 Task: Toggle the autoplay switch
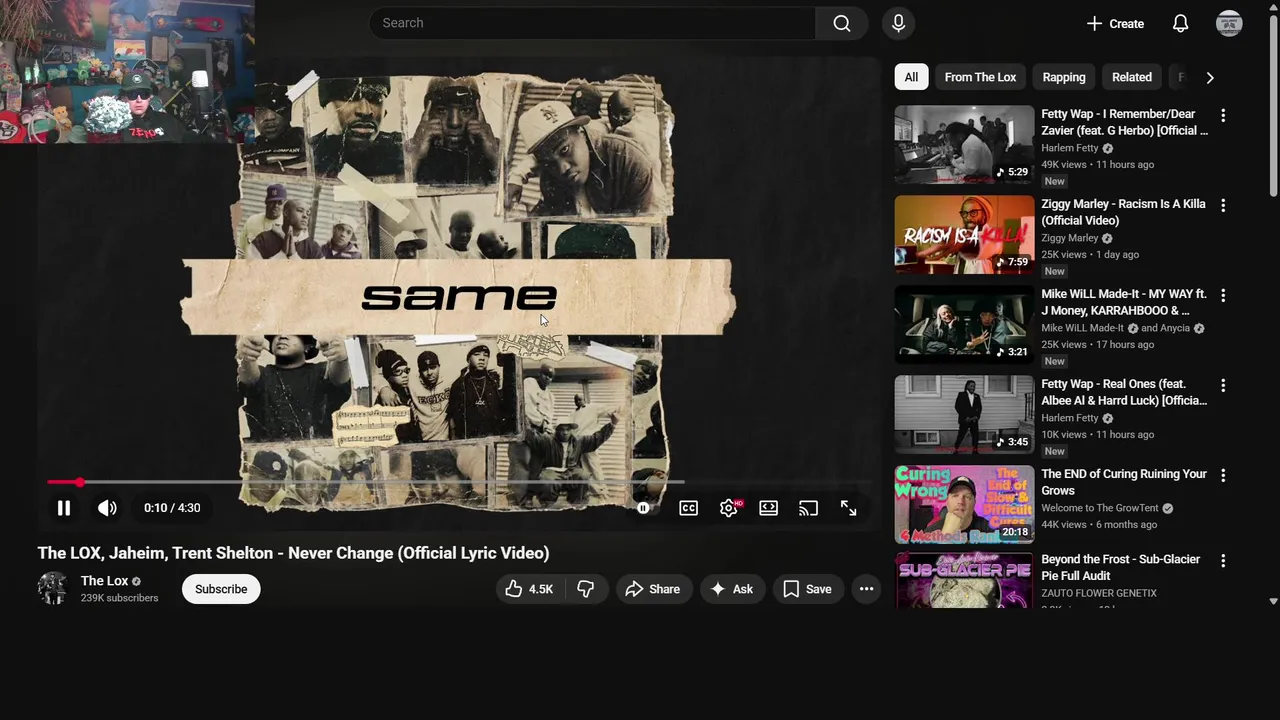(643, 508)
